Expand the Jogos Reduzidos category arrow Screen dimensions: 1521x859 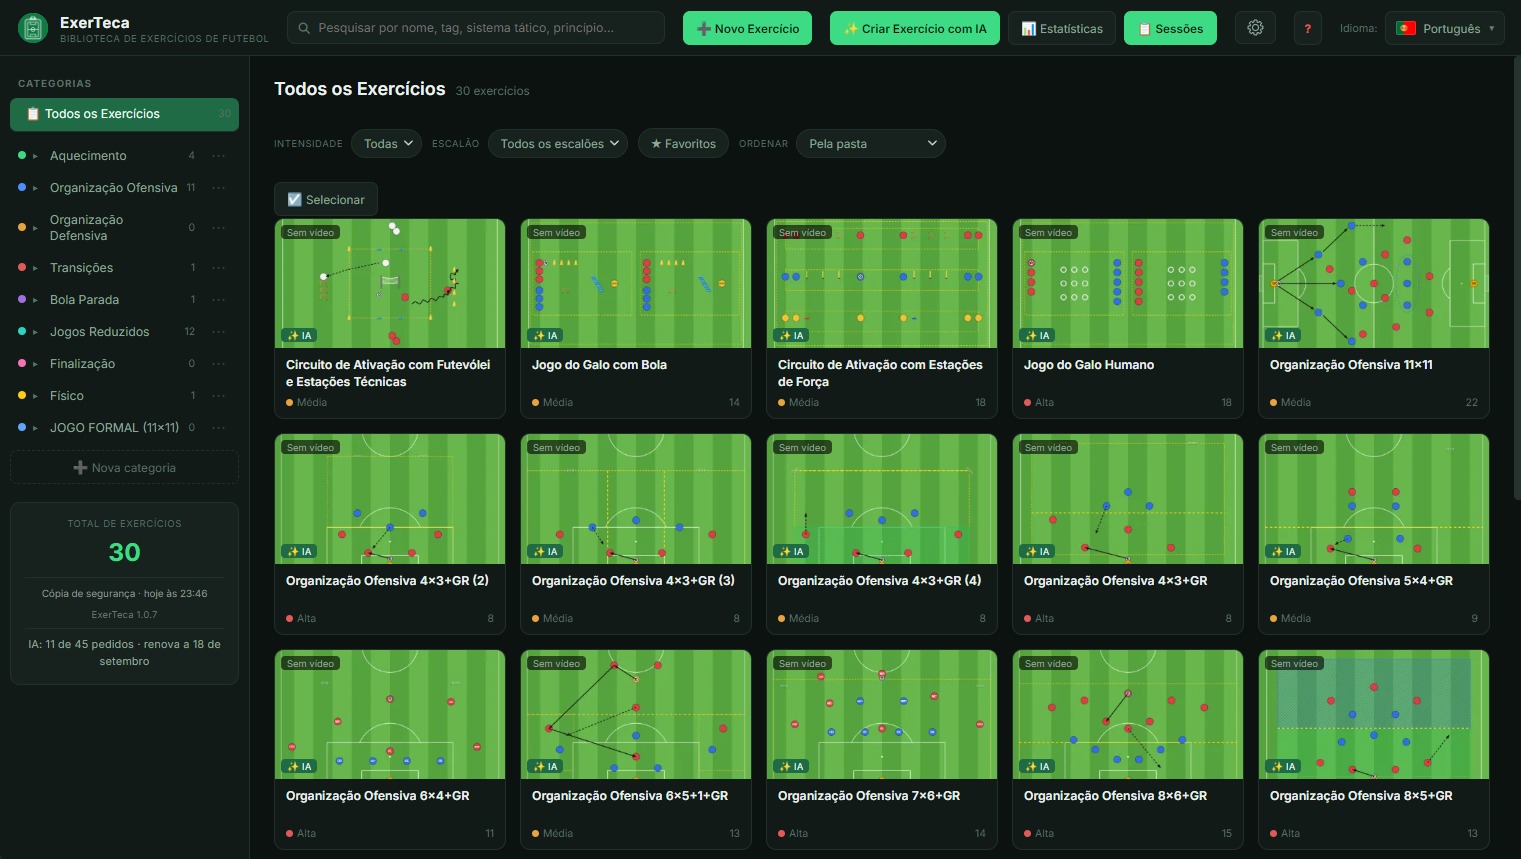coord(35,333)
